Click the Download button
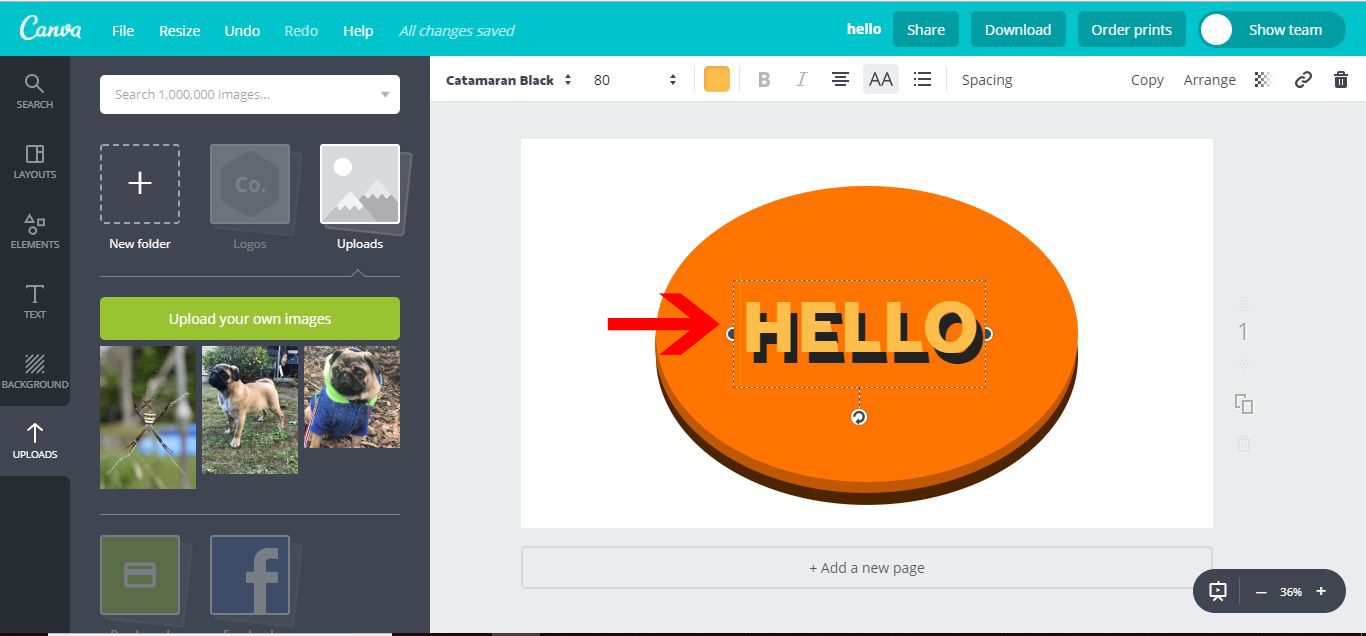The width and height of the screenshot is (1366, 636). (1018, 29)
